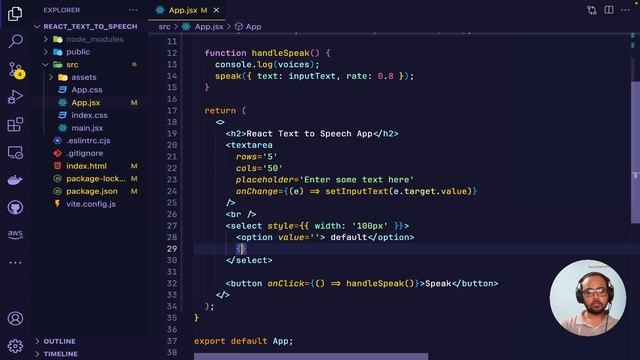Screen dimensions: 640x360
Task: Click the EXPLORER panel title
Action: click(x=62, y=10)
